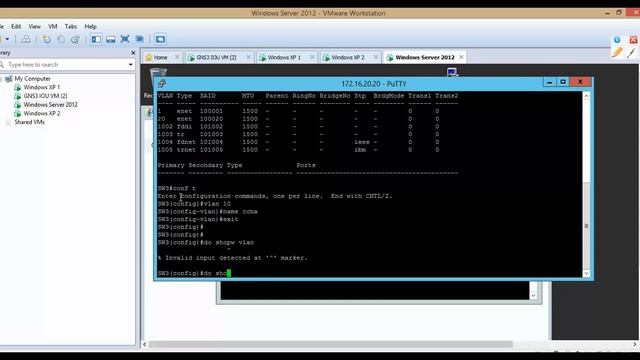640x360 pixels.
Task: Click the VM view left scroll arrow
Action: [x=144, y=344]
